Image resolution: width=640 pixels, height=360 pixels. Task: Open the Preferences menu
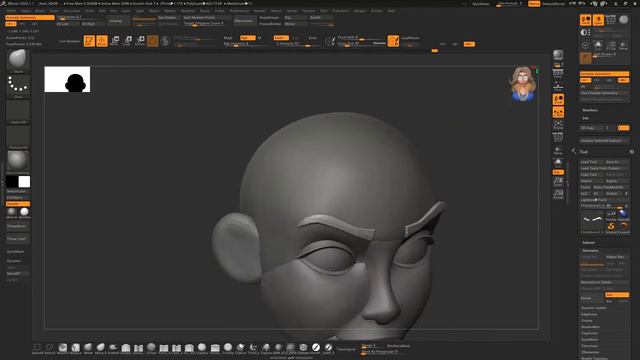tap(239, 11)
